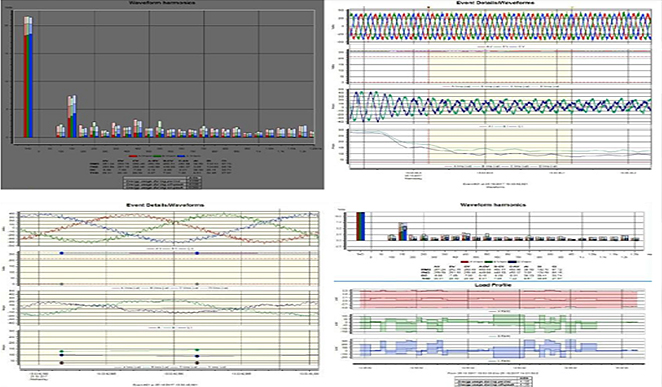Select the second-tallest harmonic bar group in dark chart

(72, 116)
